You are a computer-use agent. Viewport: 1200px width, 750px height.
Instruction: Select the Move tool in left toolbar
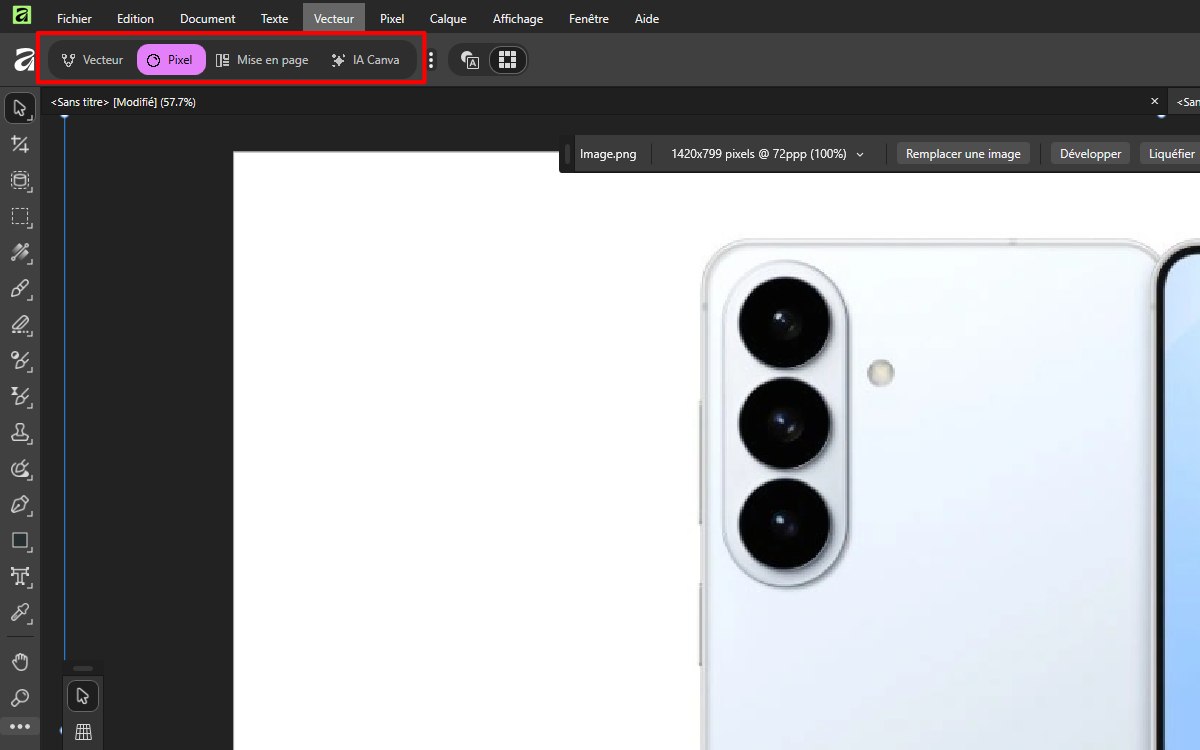20,108
